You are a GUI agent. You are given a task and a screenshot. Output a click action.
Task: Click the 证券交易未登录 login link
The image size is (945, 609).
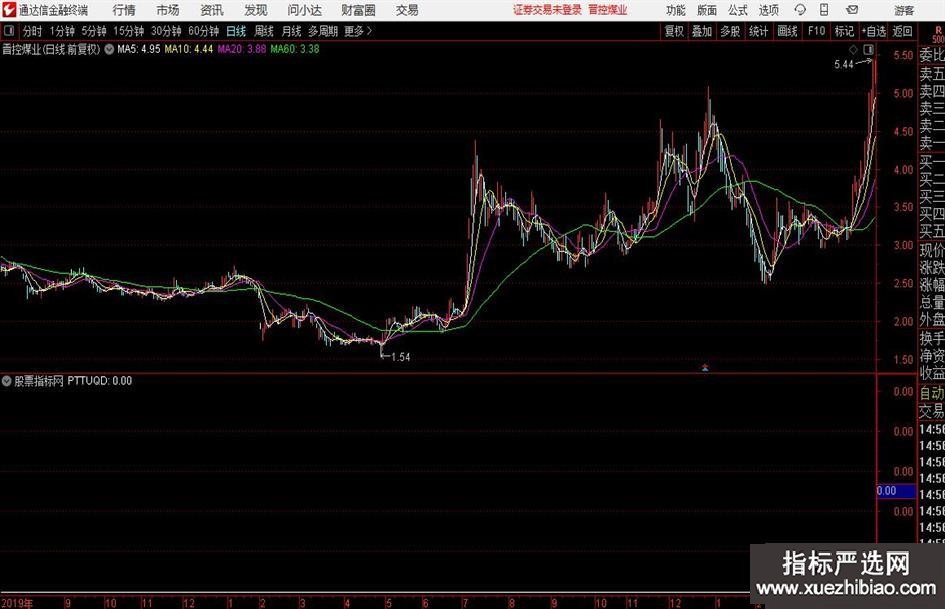[547, 10]
